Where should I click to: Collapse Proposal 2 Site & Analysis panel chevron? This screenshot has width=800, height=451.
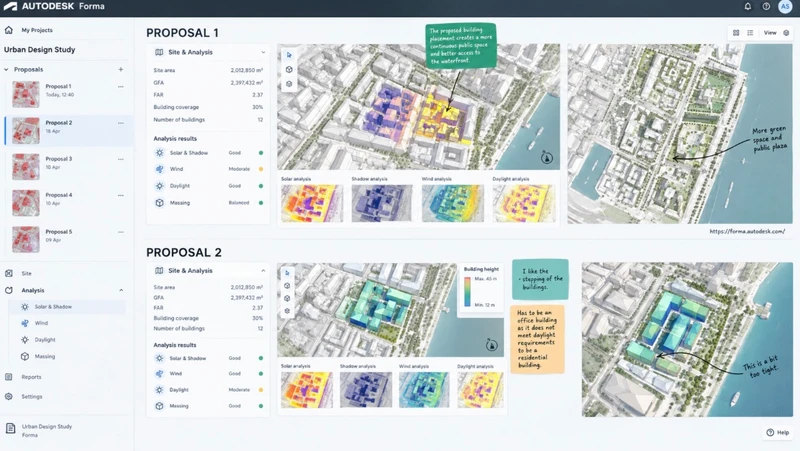(x=263, y=271)
